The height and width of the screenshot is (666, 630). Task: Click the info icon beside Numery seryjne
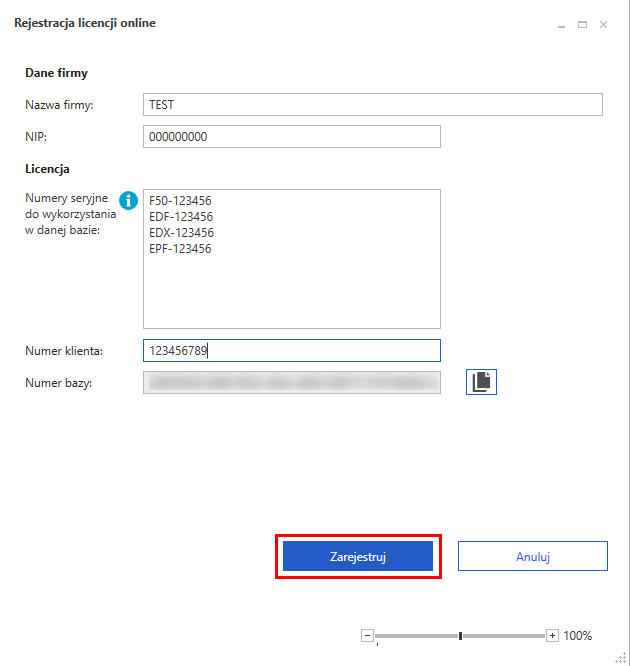click(x=128, y=200)
